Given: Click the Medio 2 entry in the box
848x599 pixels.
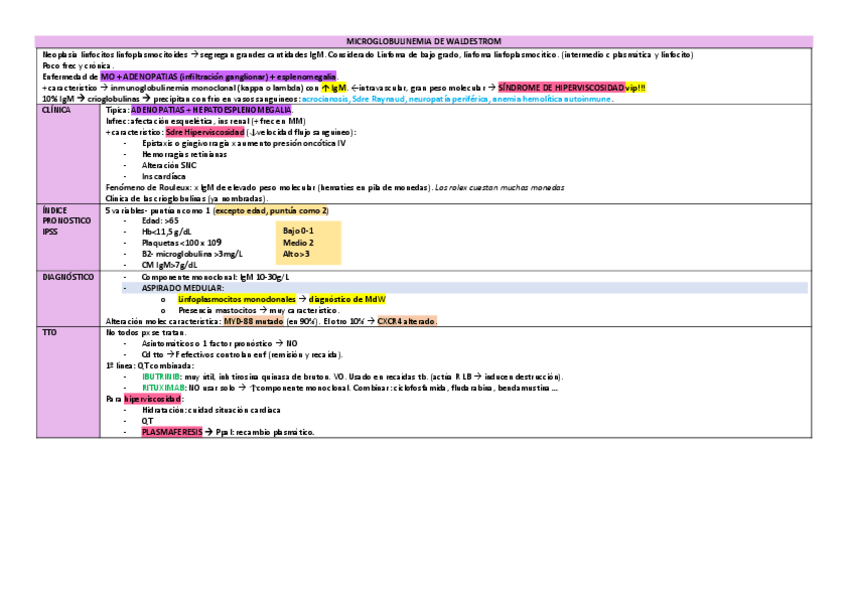Looking at the screenshot, I should (295, 241).
